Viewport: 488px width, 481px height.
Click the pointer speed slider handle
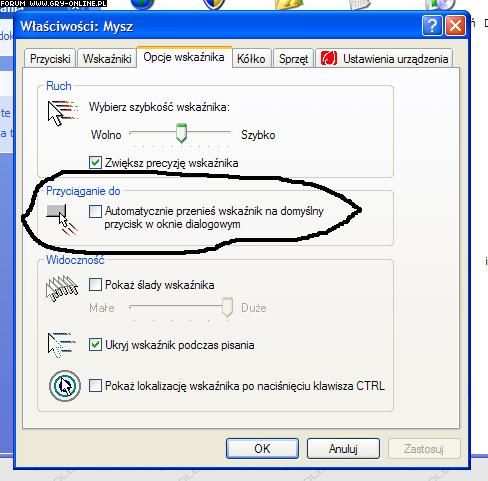pyautogui.click(x=181, y=133)
